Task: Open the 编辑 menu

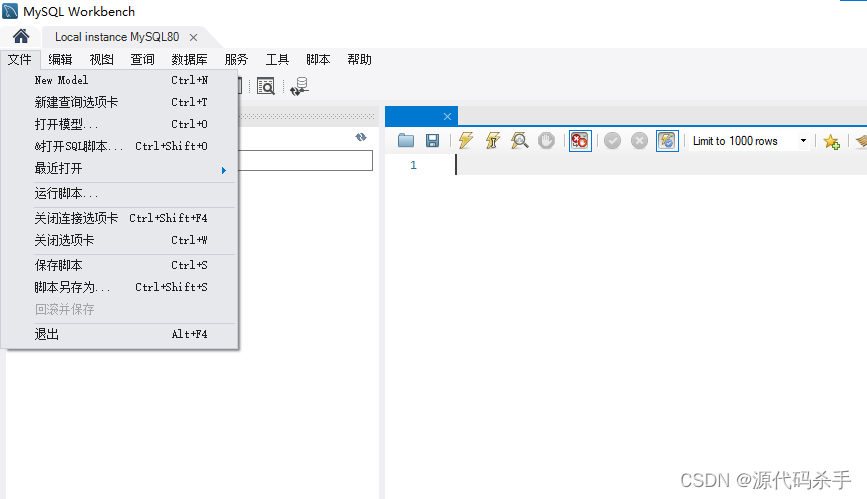Action: [x=60, y=59]
